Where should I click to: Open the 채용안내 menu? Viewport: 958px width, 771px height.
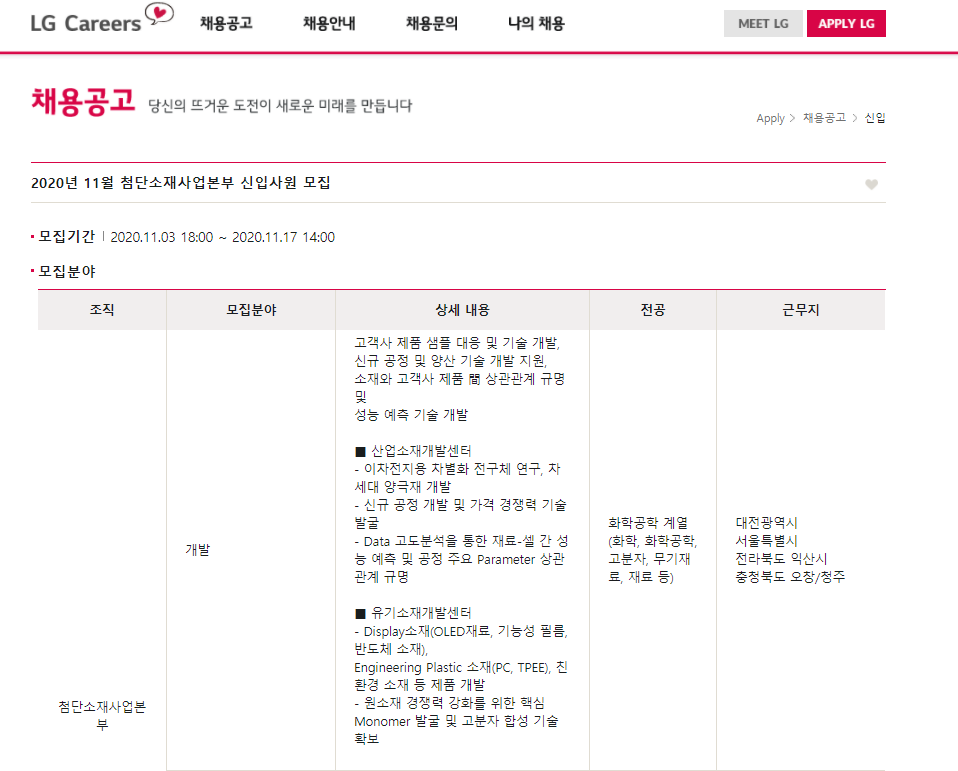coord(329,23)
